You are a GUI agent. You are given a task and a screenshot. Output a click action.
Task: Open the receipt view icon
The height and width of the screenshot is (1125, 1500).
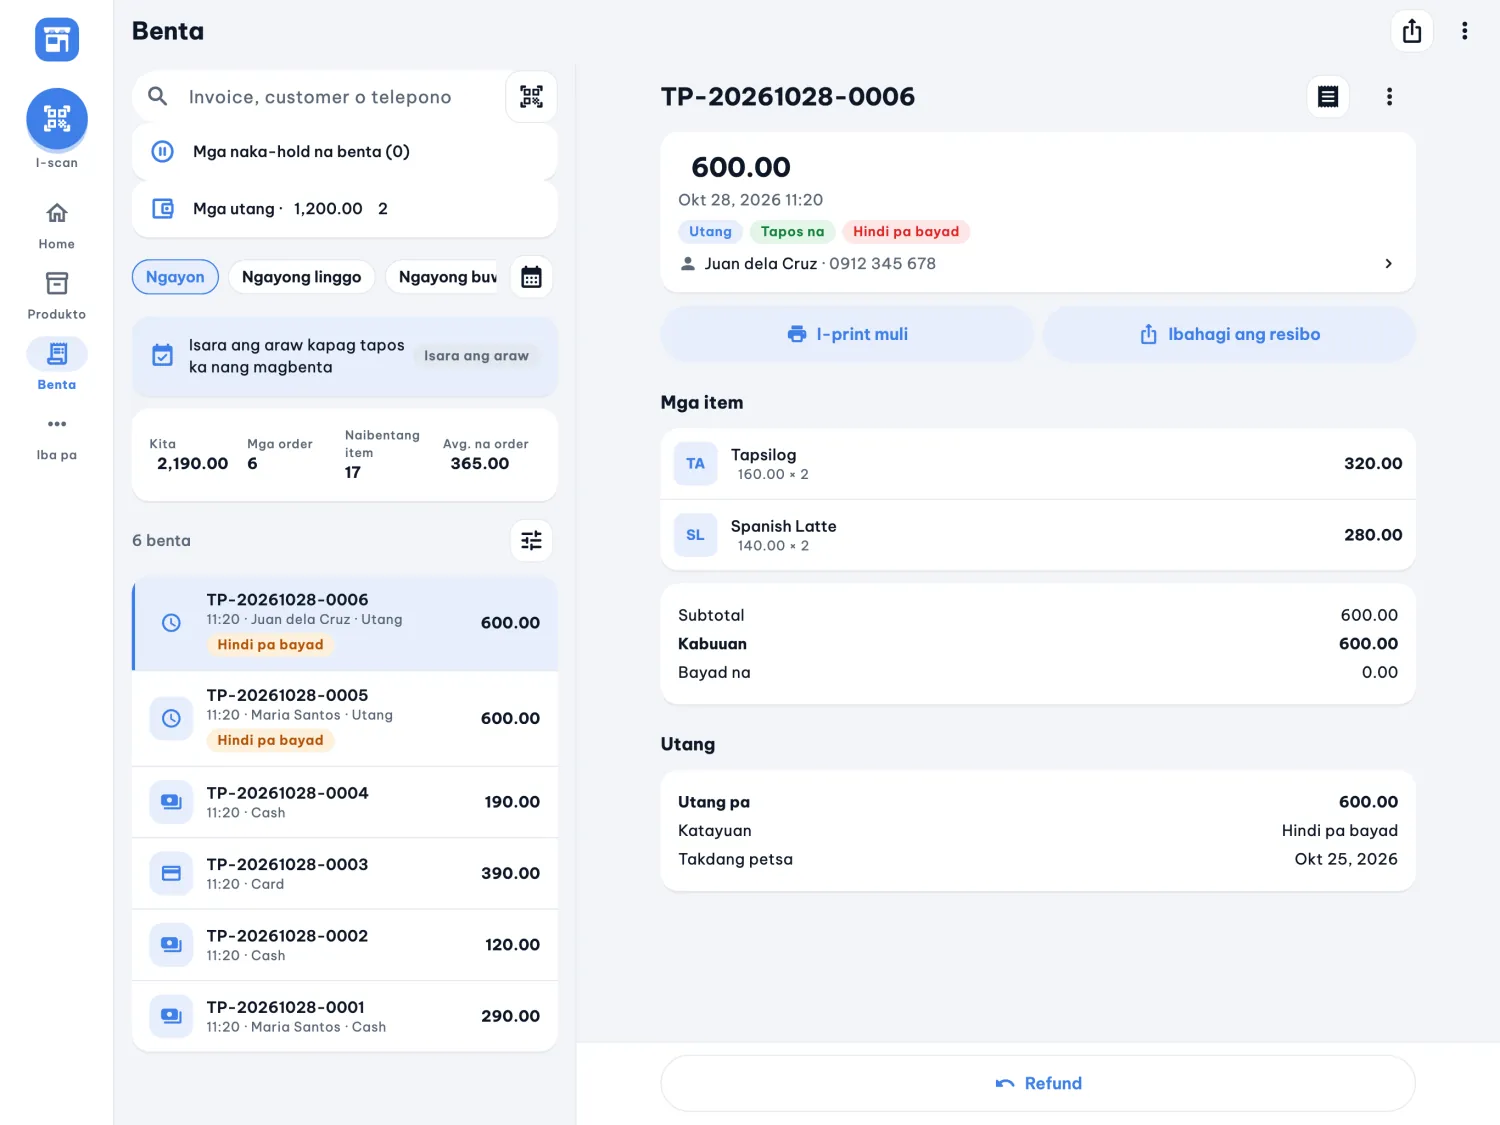coord(1328,97)
